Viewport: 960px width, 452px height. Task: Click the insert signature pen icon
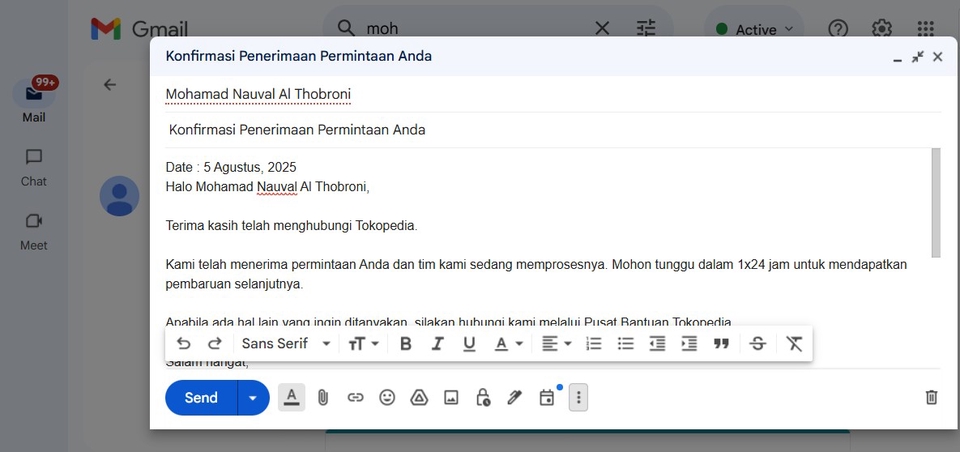tap(515, 398)
